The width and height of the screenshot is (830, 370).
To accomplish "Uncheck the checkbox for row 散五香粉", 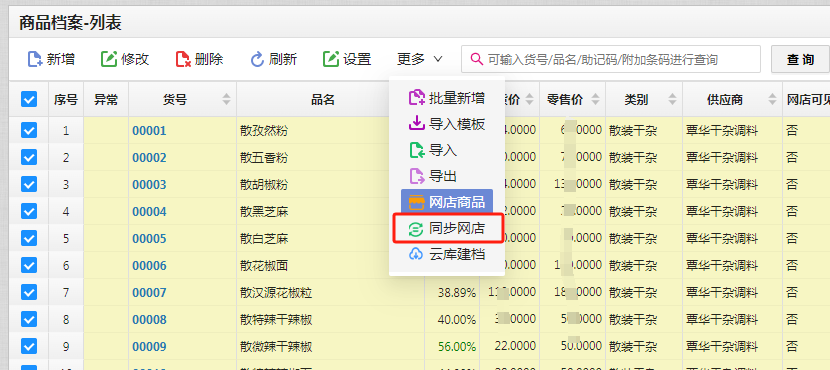I will point(29,157).
